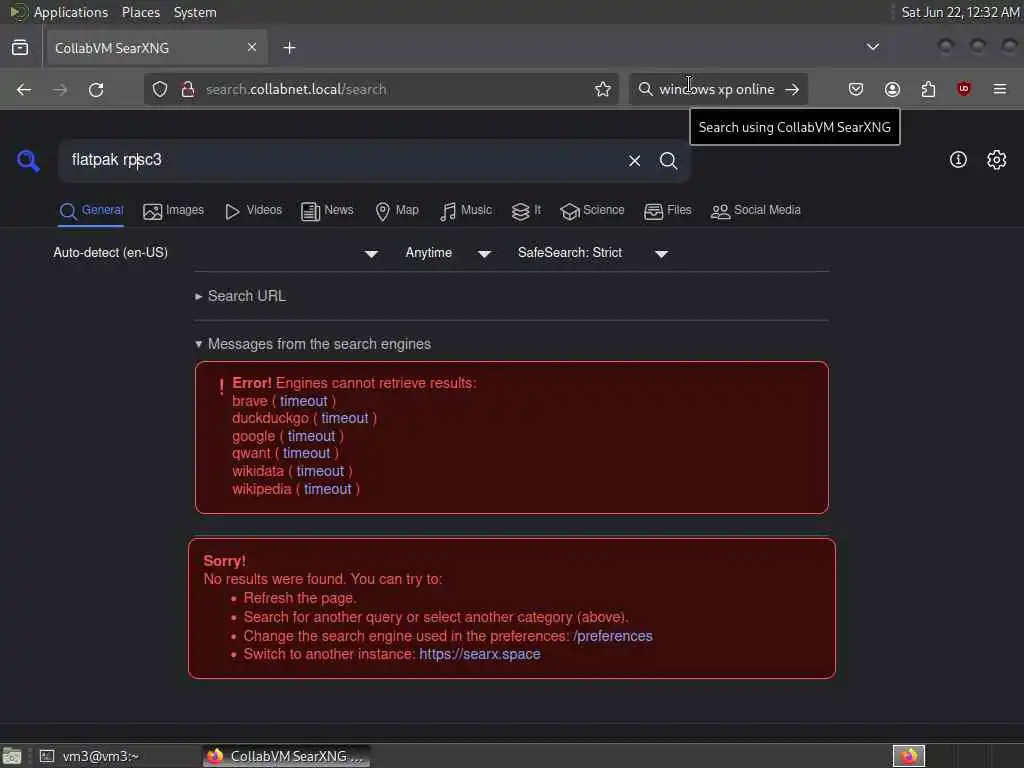Image resolution: width=1024 pixels, height=768 pixels.
Task: Close the CollabVM SearXNG tab
Action: pos(252,48)
